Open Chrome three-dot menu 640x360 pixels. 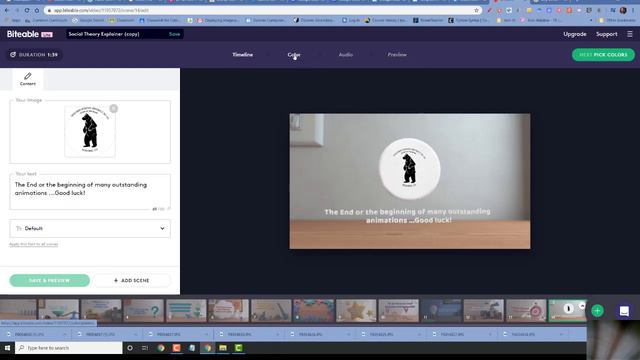[x=633, y=10]
